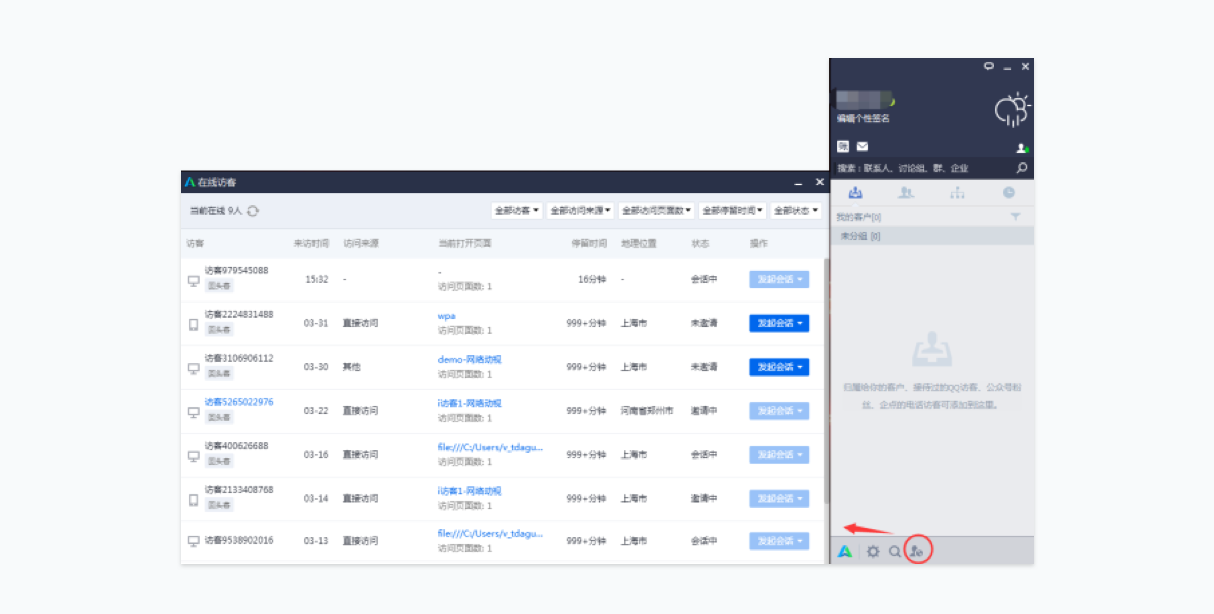Click 发起会话 for visitor 400626688

[779, 455]
